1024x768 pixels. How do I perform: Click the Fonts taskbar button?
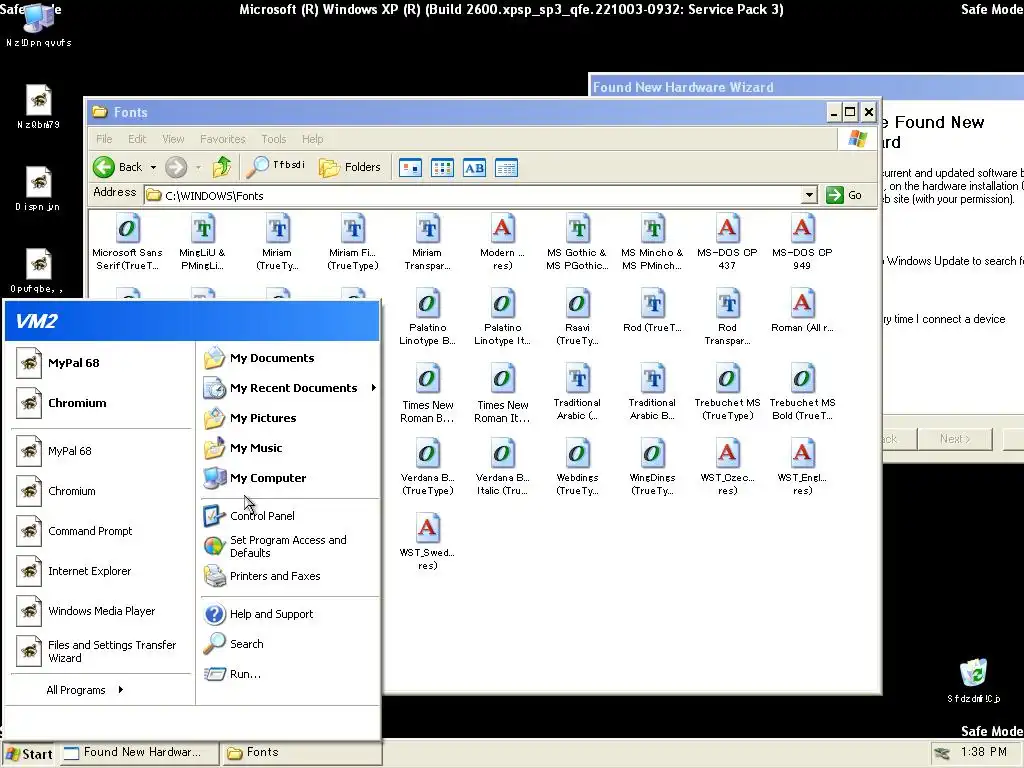(x=300, y=753)
